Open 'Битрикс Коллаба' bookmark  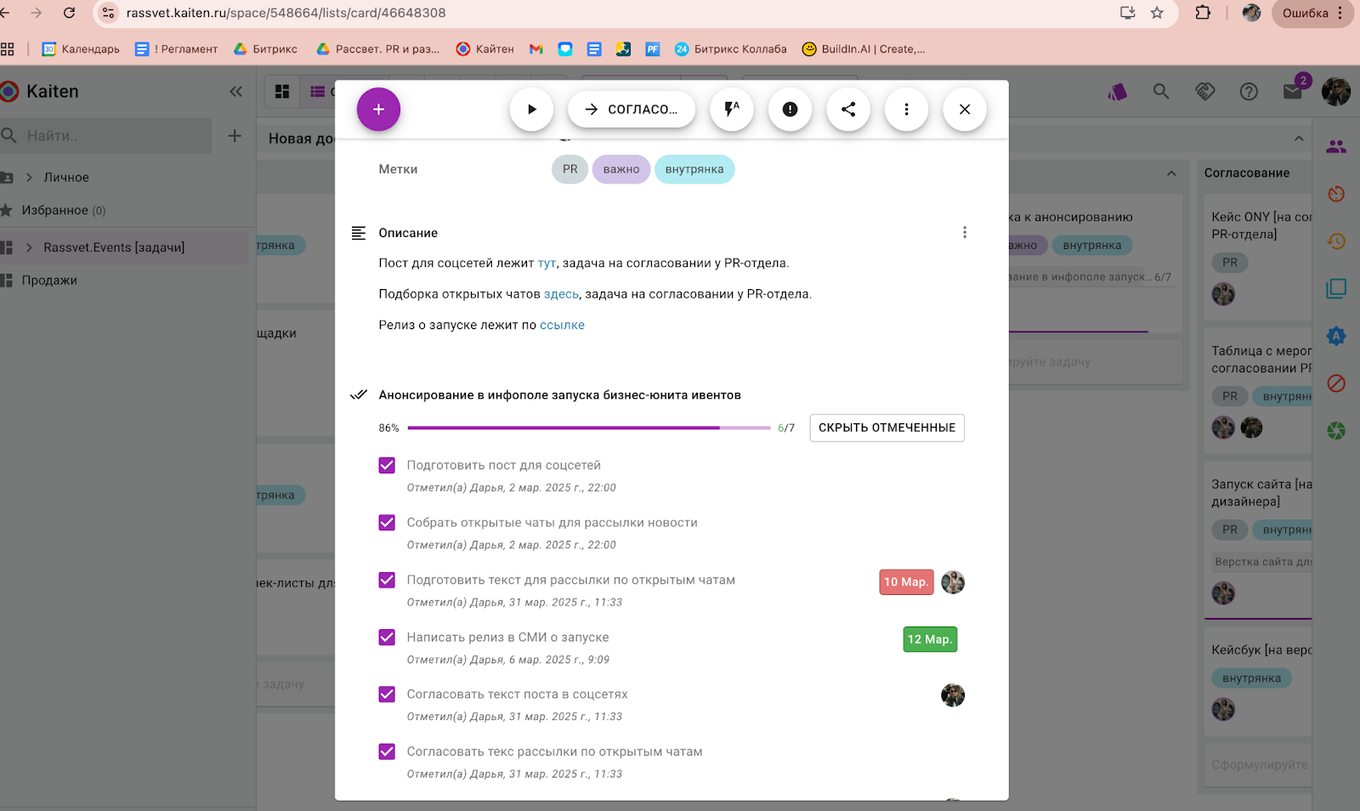[731, 48]
